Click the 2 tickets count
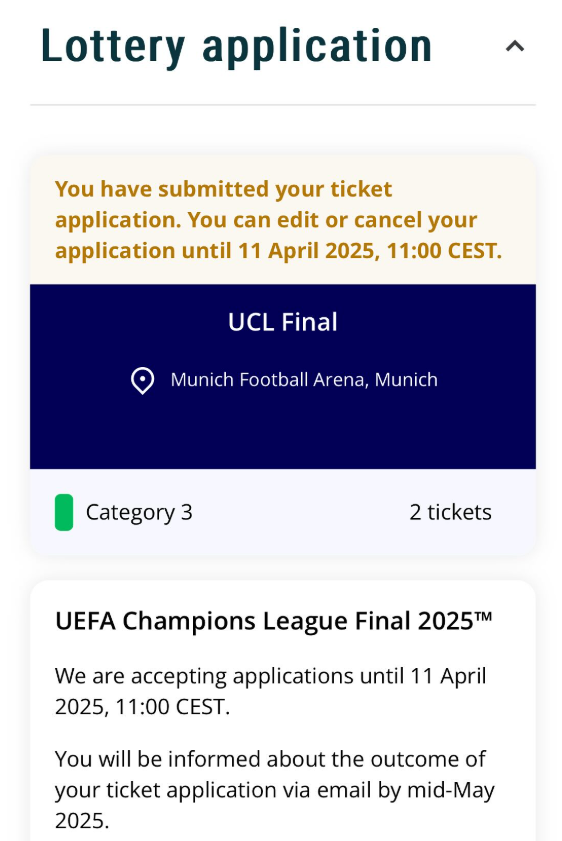 pyautogui.click(x=450, y=512)
